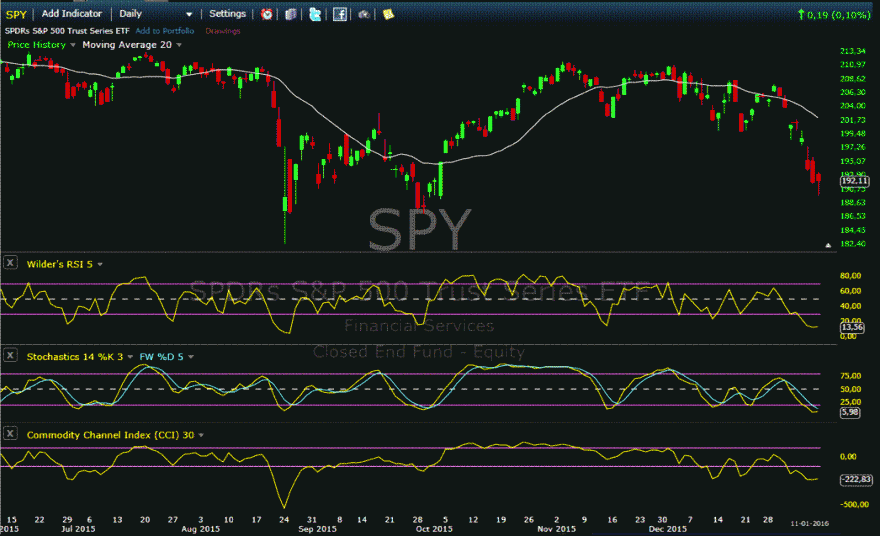Image resolution: width=880 pixels, height=536 pixels.
Task: Click the alarm clock alert icon
Action: click(x=267, y=14)
